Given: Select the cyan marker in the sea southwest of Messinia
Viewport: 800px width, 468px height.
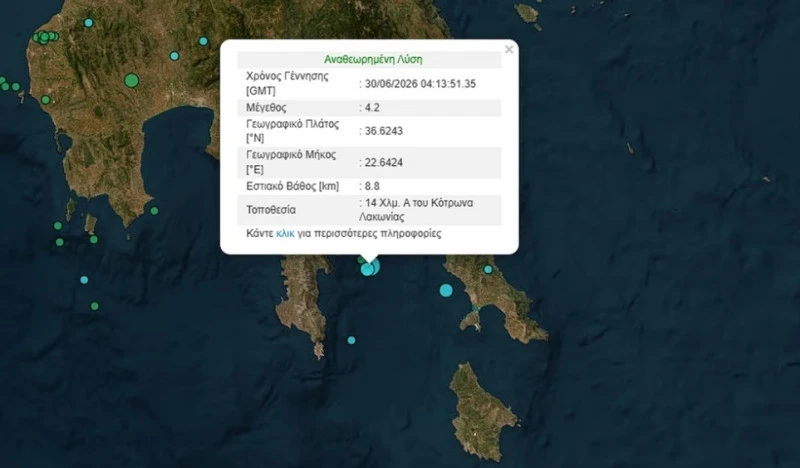Looking at the screenshot, I should tap(84, 280).
